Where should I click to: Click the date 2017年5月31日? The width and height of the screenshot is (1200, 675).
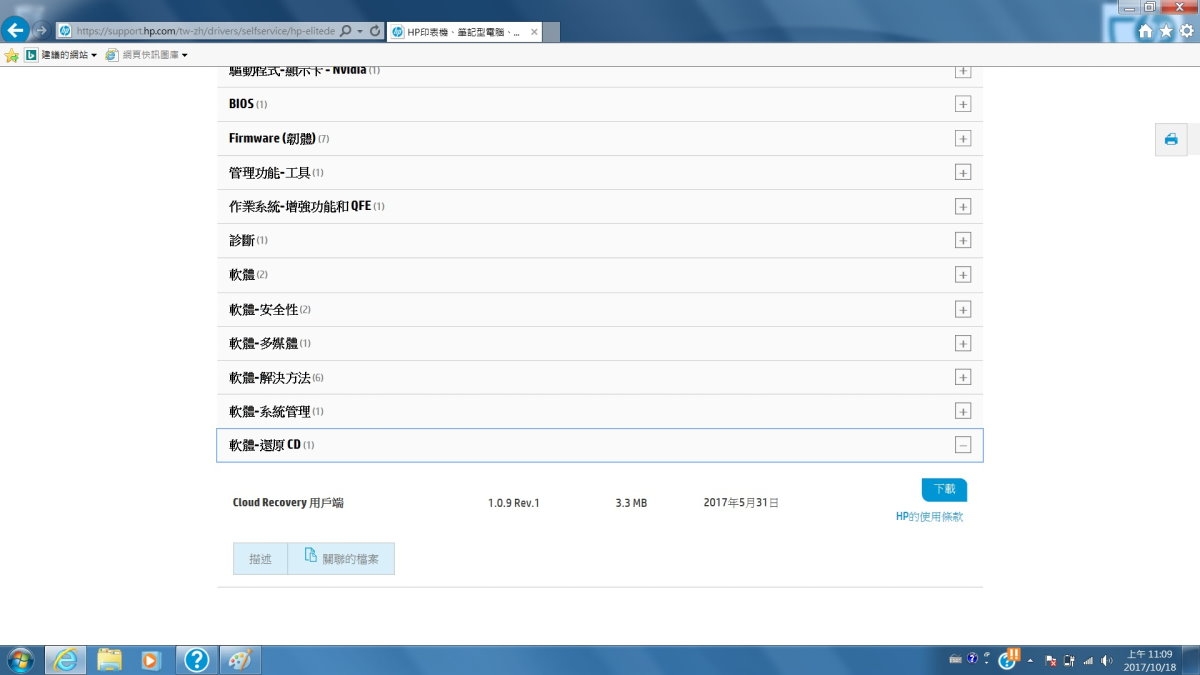click(x=741, y=503)
